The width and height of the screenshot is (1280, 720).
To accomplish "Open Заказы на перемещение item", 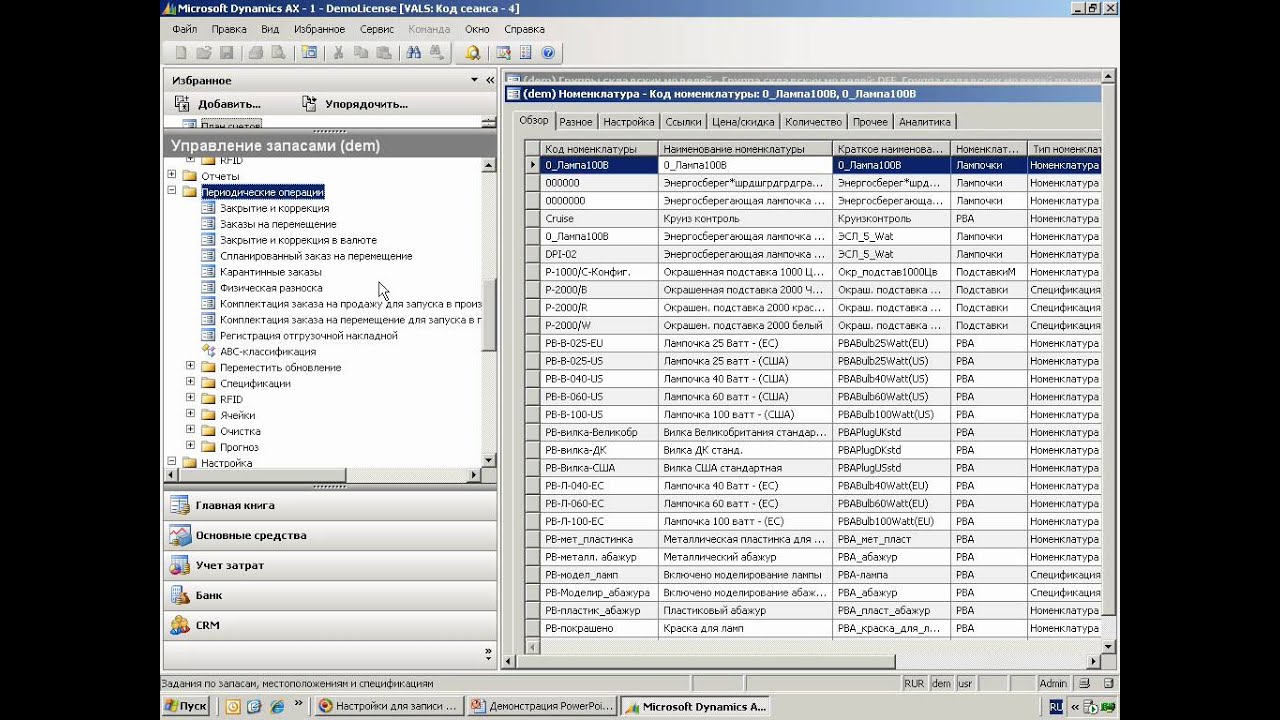I will [x=278, y=224].
